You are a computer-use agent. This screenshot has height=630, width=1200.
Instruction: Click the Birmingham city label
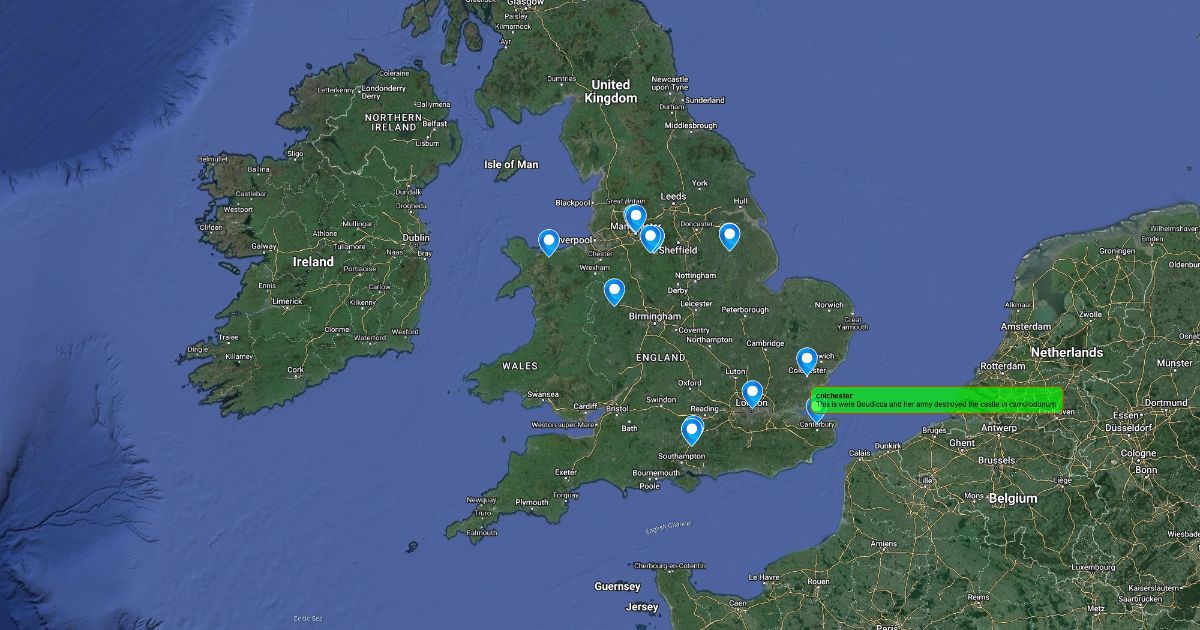pos(654,317)
